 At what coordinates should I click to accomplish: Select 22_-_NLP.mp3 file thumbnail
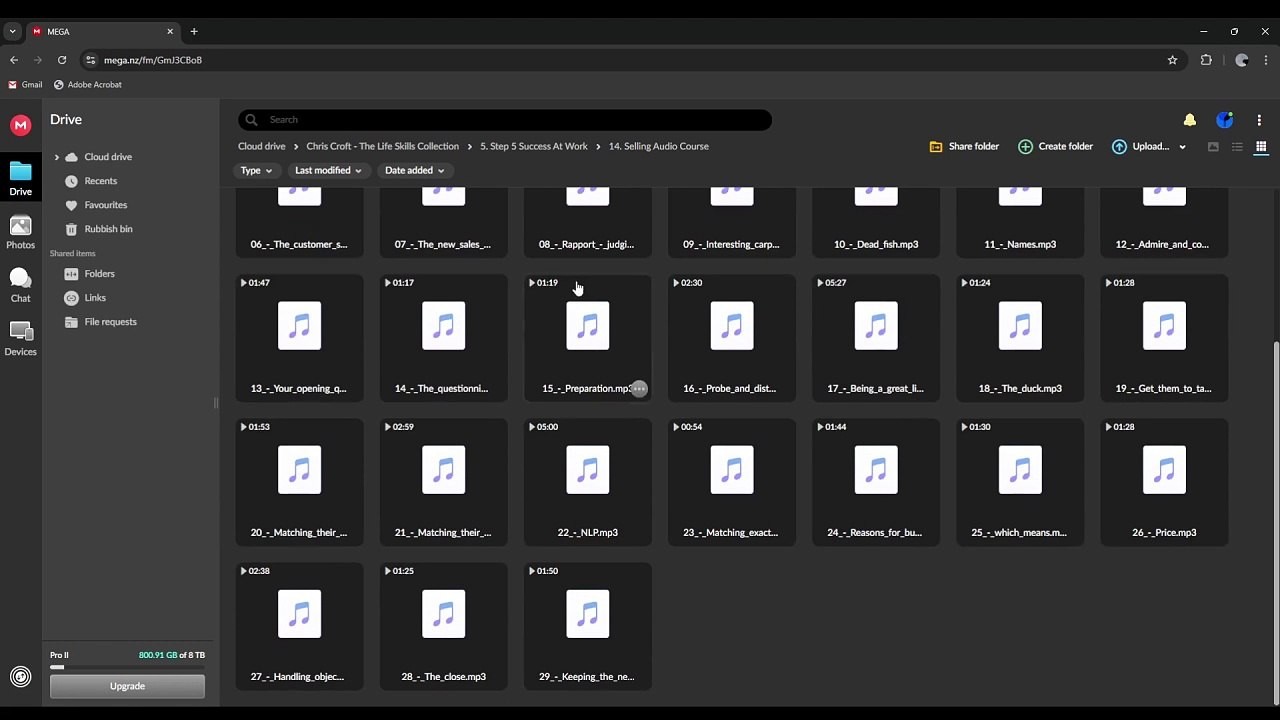click(x=587, y=470)
